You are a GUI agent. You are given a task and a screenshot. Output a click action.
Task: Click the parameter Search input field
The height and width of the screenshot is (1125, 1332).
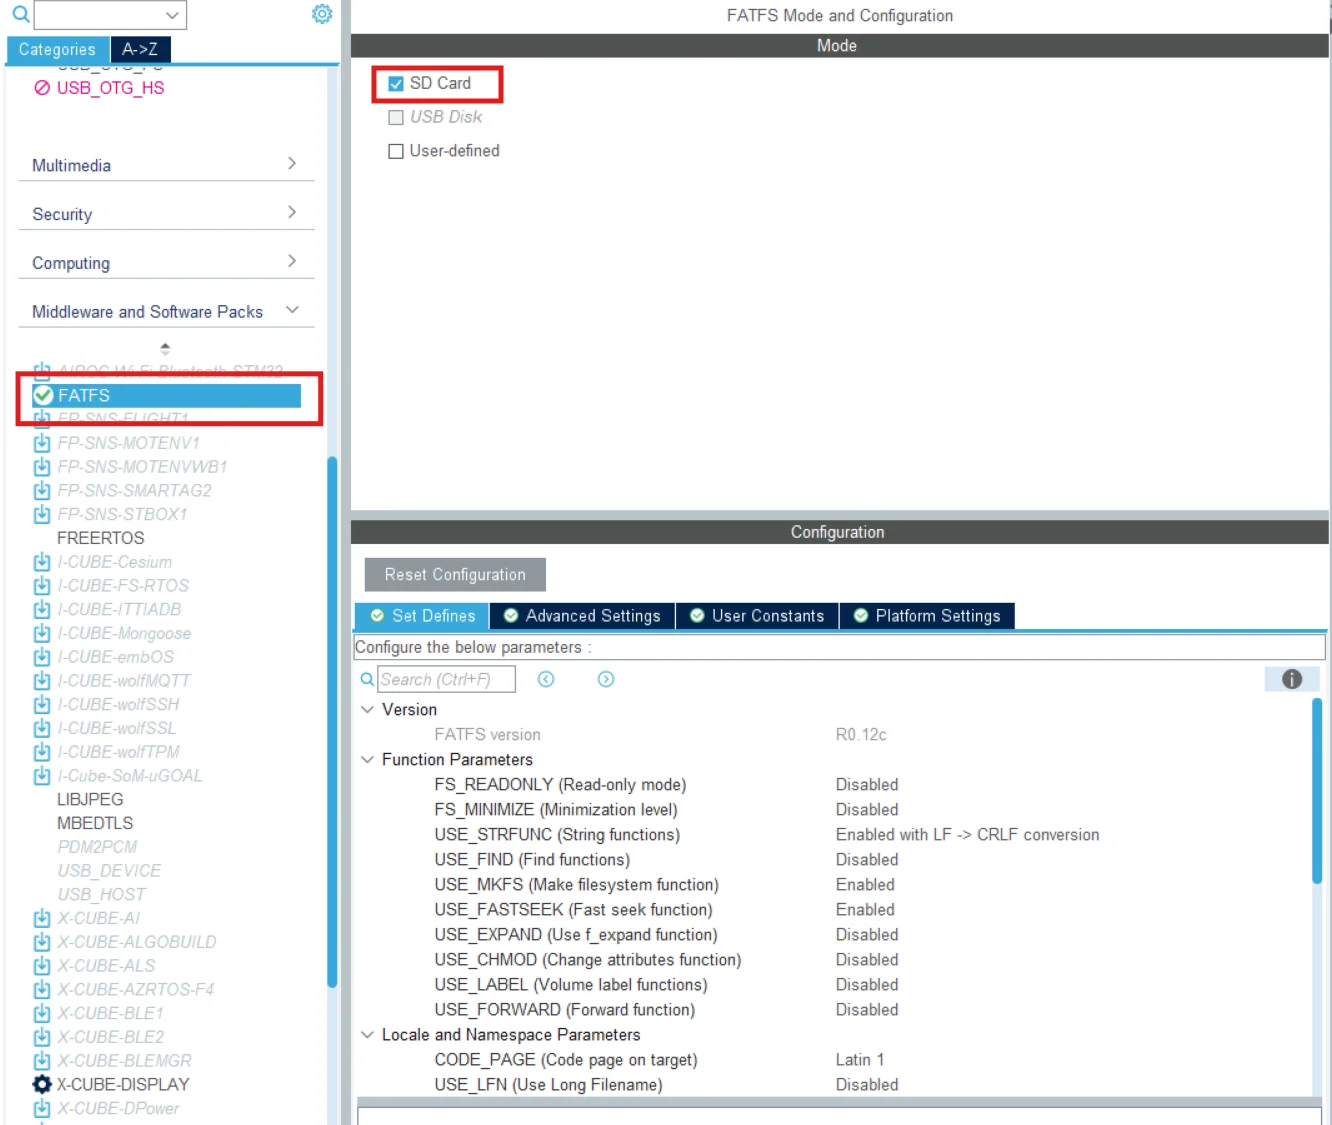[446, 679]
